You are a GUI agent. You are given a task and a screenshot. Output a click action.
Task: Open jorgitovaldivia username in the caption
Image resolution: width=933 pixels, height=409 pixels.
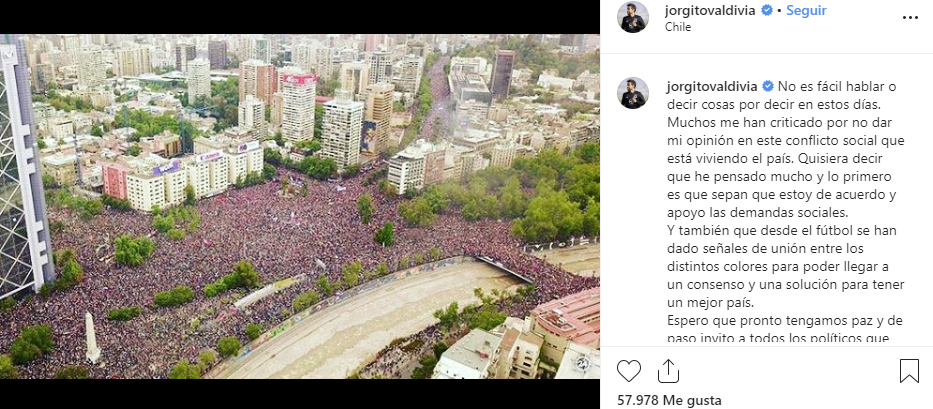tap(710, 86)
